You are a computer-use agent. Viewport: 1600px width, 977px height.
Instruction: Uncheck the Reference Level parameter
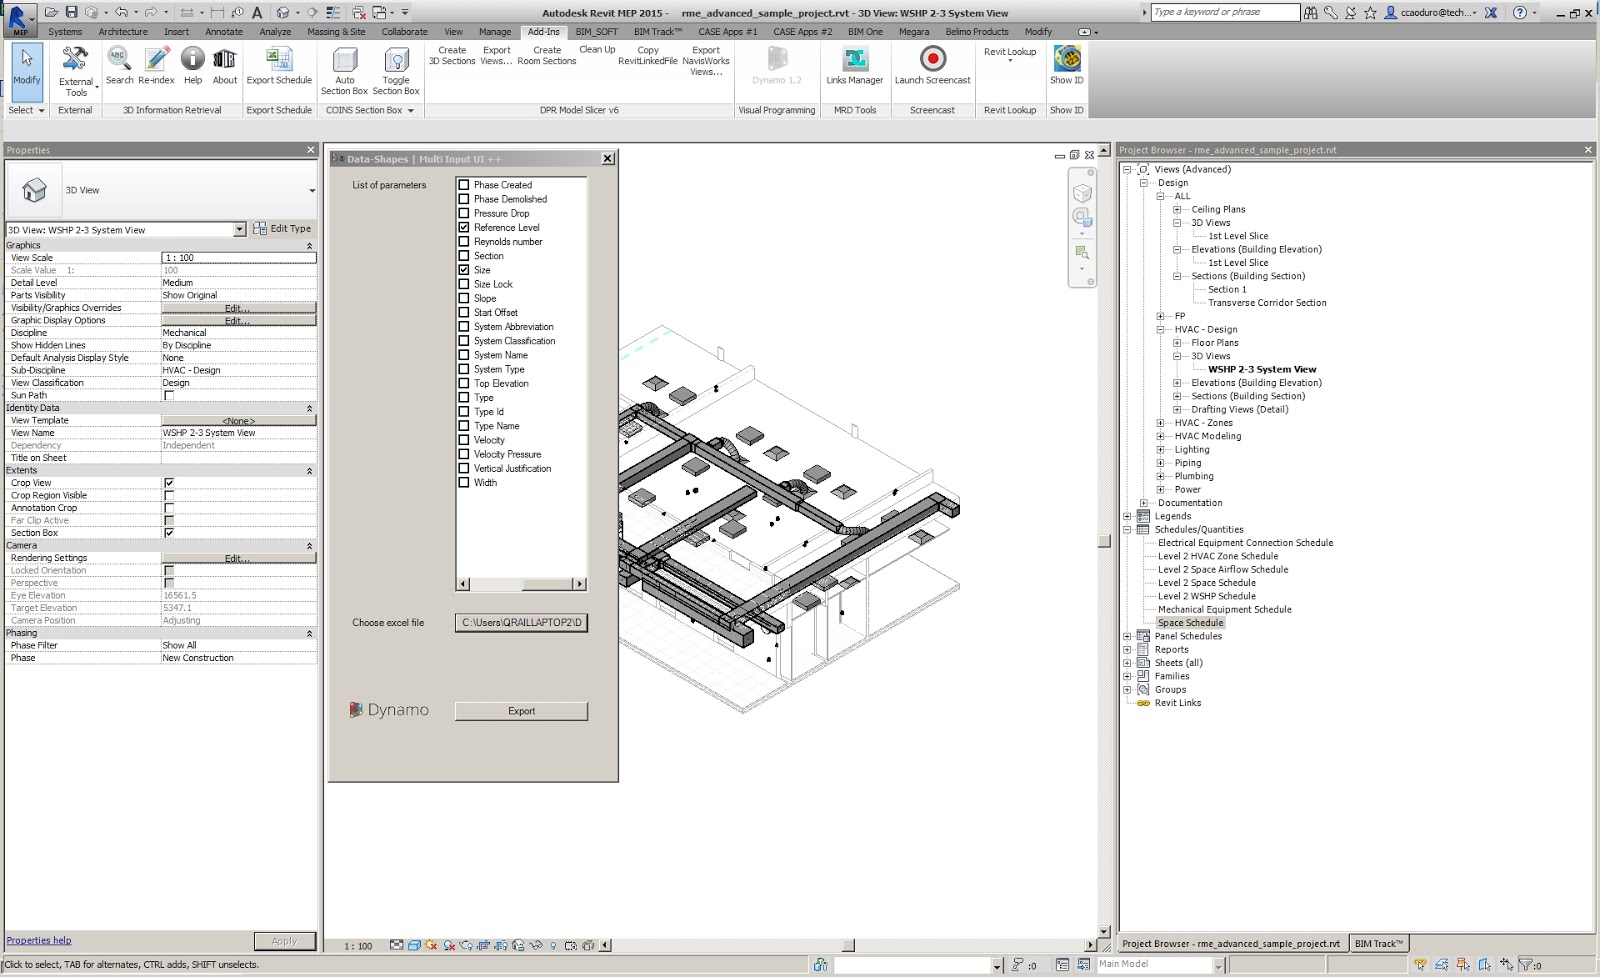[463, 227]
